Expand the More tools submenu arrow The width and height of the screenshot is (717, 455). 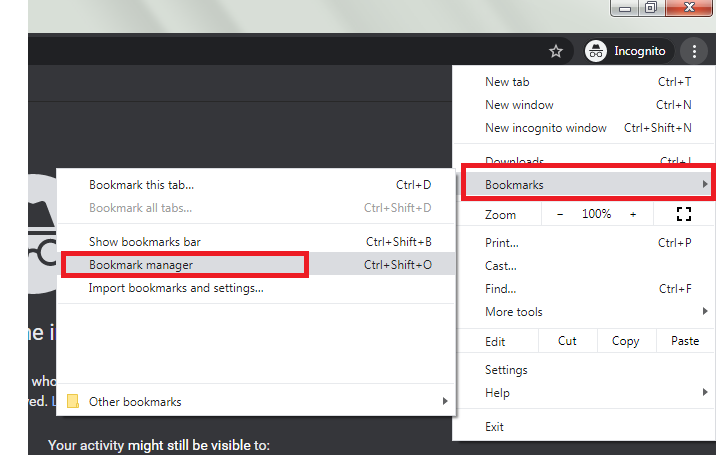click(705, 312)
